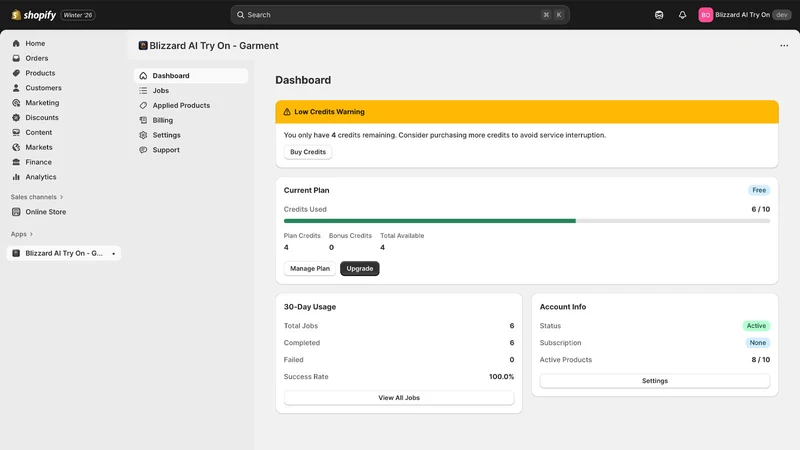Click the Shopify logo

[34, 15]
